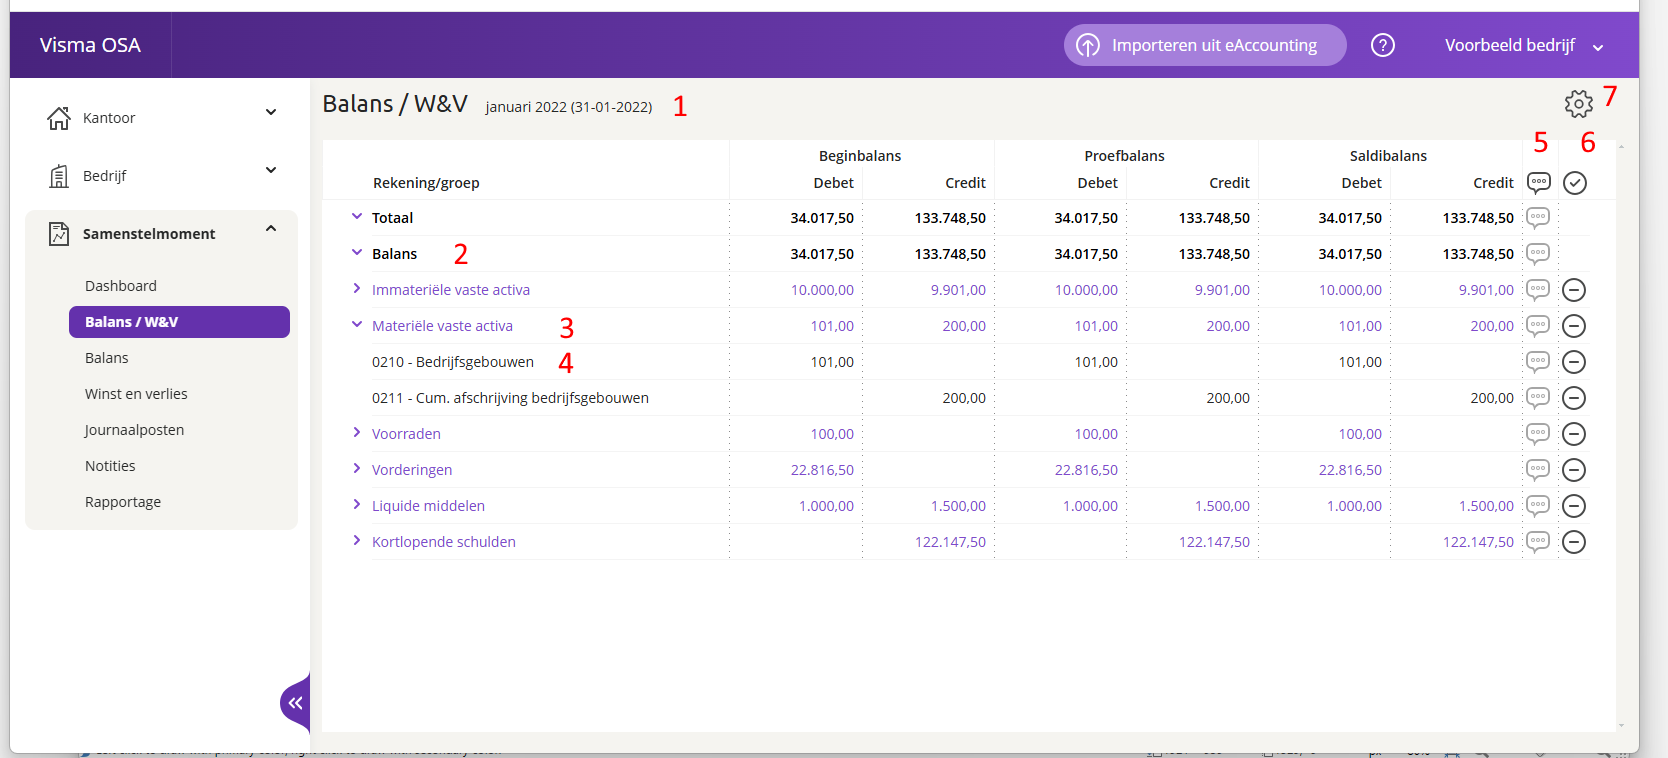Collapse the Materiële vaste activa group
1668x758 pixels.
[x=357, y=325]
